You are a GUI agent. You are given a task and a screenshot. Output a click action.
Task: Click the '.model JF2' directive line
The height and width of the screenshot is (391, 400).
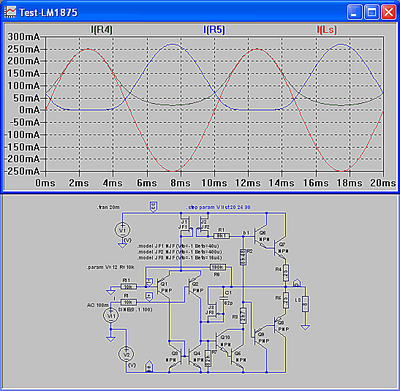[180, 252]
